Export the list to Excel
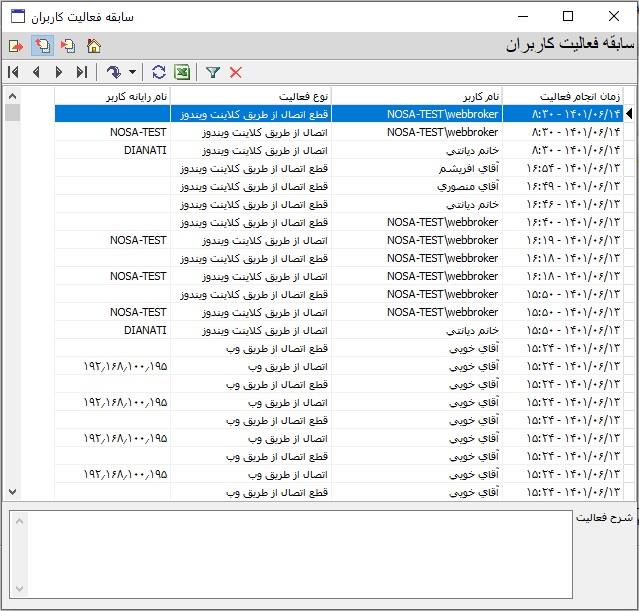 pyautogui.click(x=182, y=72)
